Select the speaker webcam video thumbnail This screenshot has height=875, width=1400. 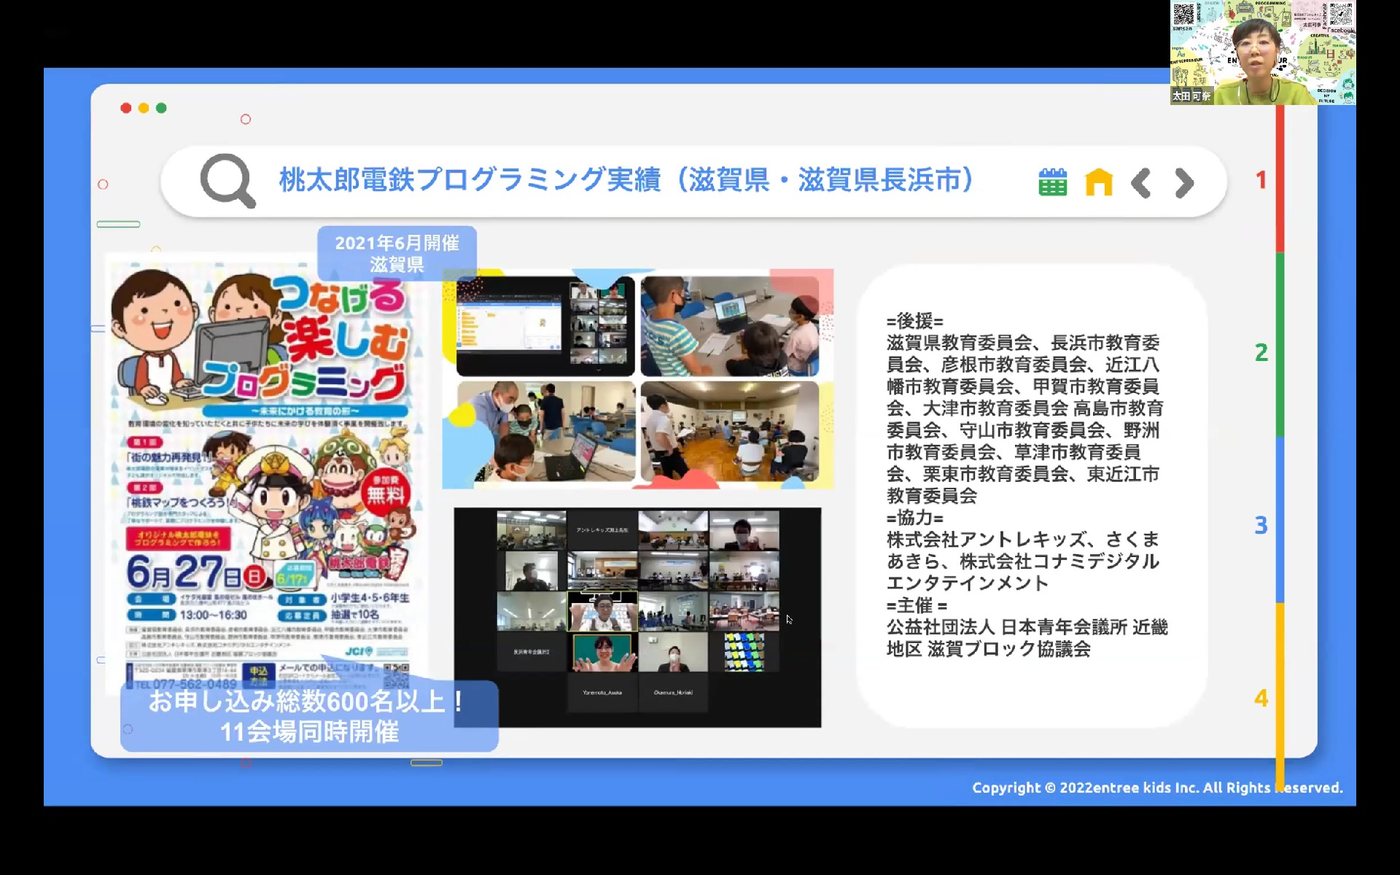tap(1263, 52)
